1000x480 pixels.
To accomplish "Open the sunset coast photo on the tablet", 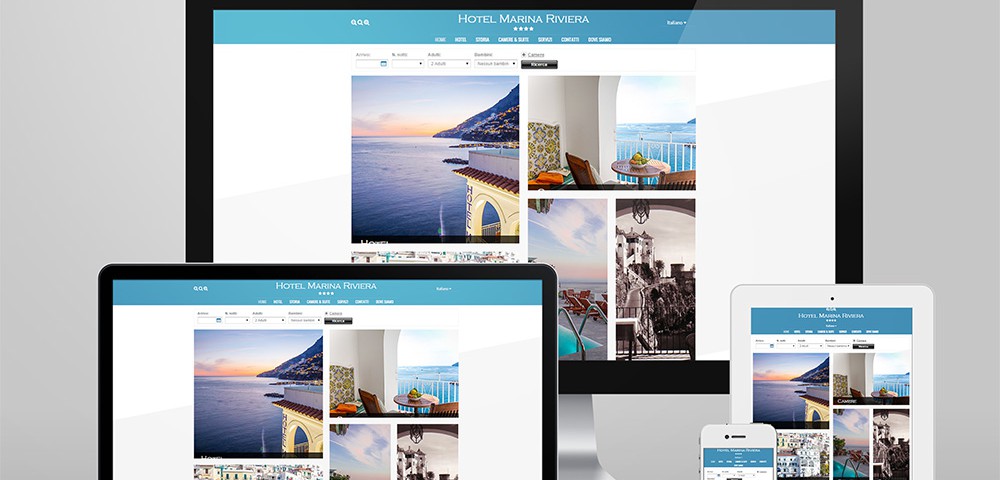I will [x=791, y=391].
